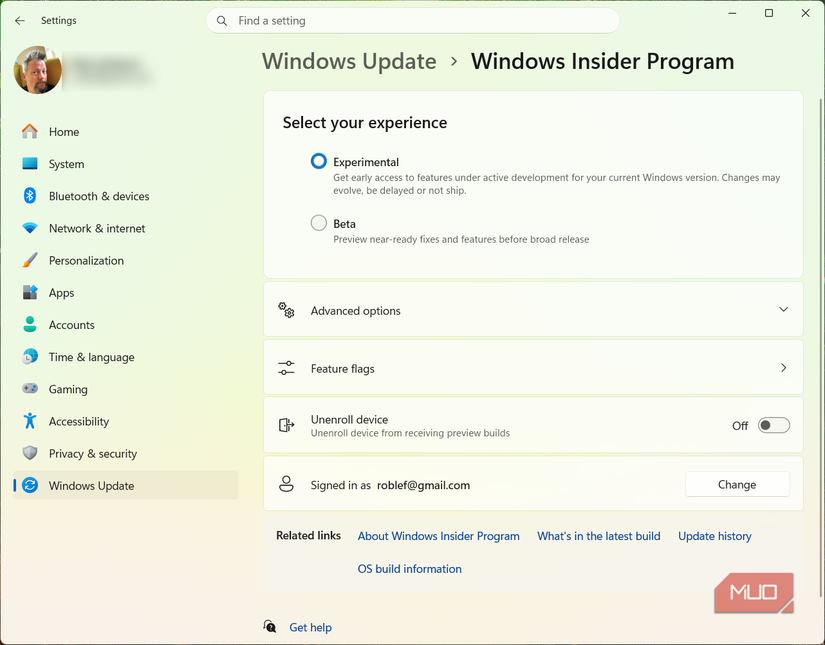Select the Experimental radio button
This screenshot has width=825, height=645.
pos(319,161)
